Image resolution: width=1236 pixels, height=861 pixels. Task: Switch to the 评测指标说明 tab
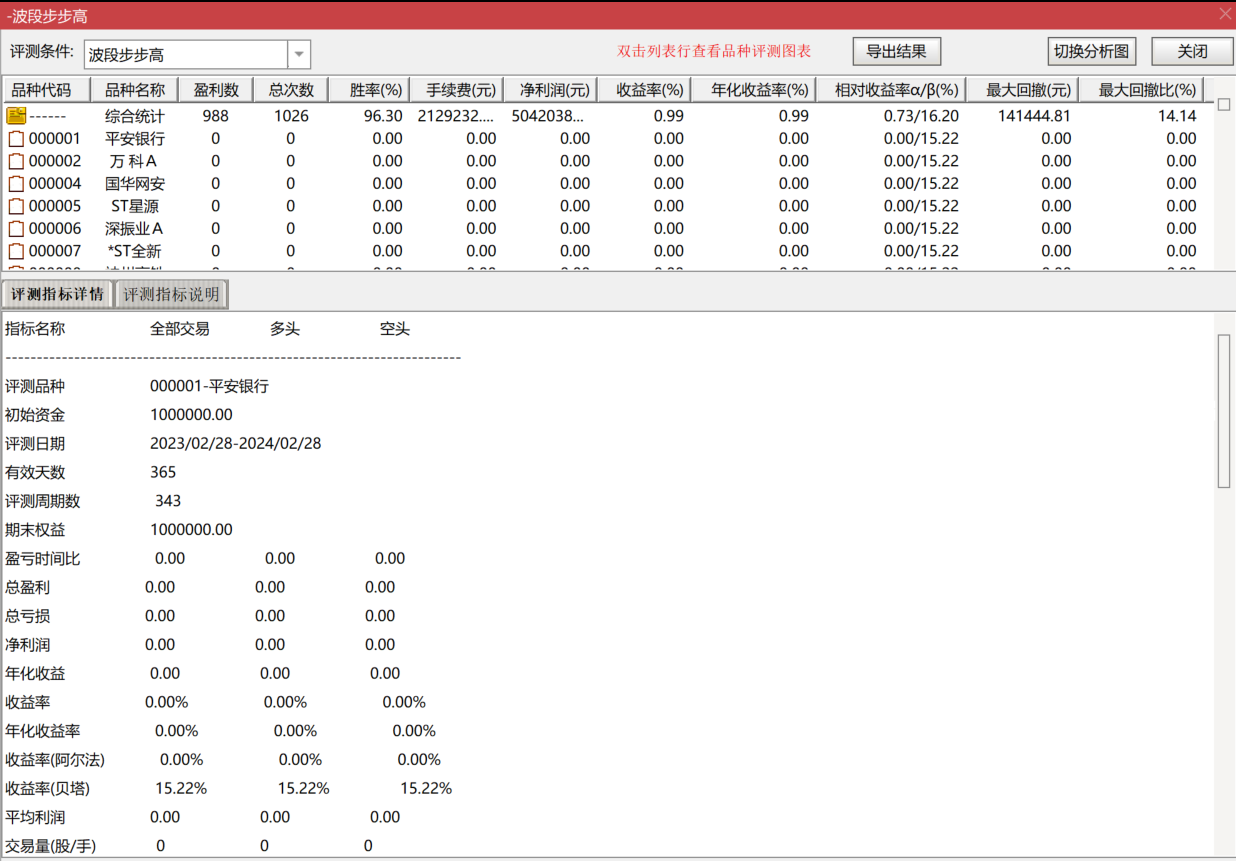(171, 295)
